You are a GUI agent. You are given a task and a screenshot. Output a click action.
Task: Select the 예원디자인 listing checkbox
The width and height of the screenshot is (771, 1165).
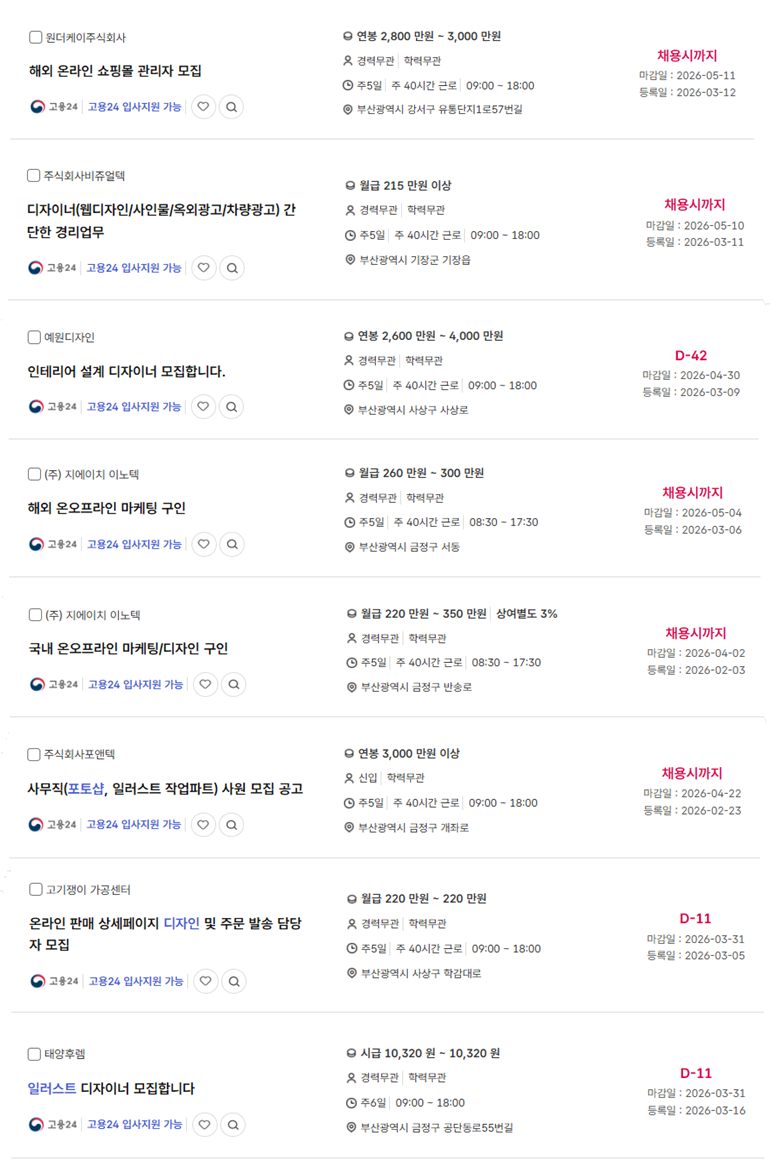tap(34, 337)
